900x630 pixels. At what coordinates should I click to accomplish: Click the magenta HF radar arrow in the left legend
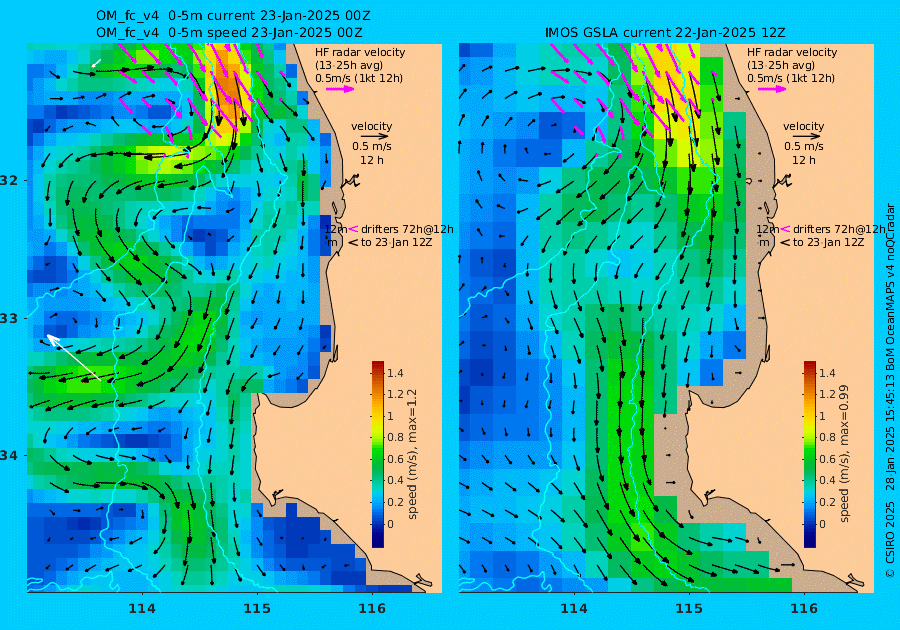coord(340,89)
